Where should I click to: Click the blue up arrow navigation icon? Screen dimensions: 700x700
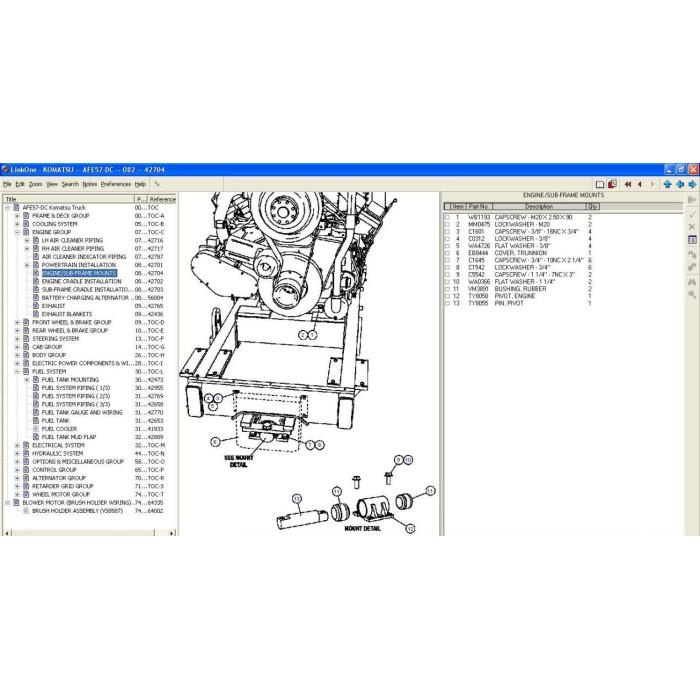pyautogui.click(x=667, y=184)
